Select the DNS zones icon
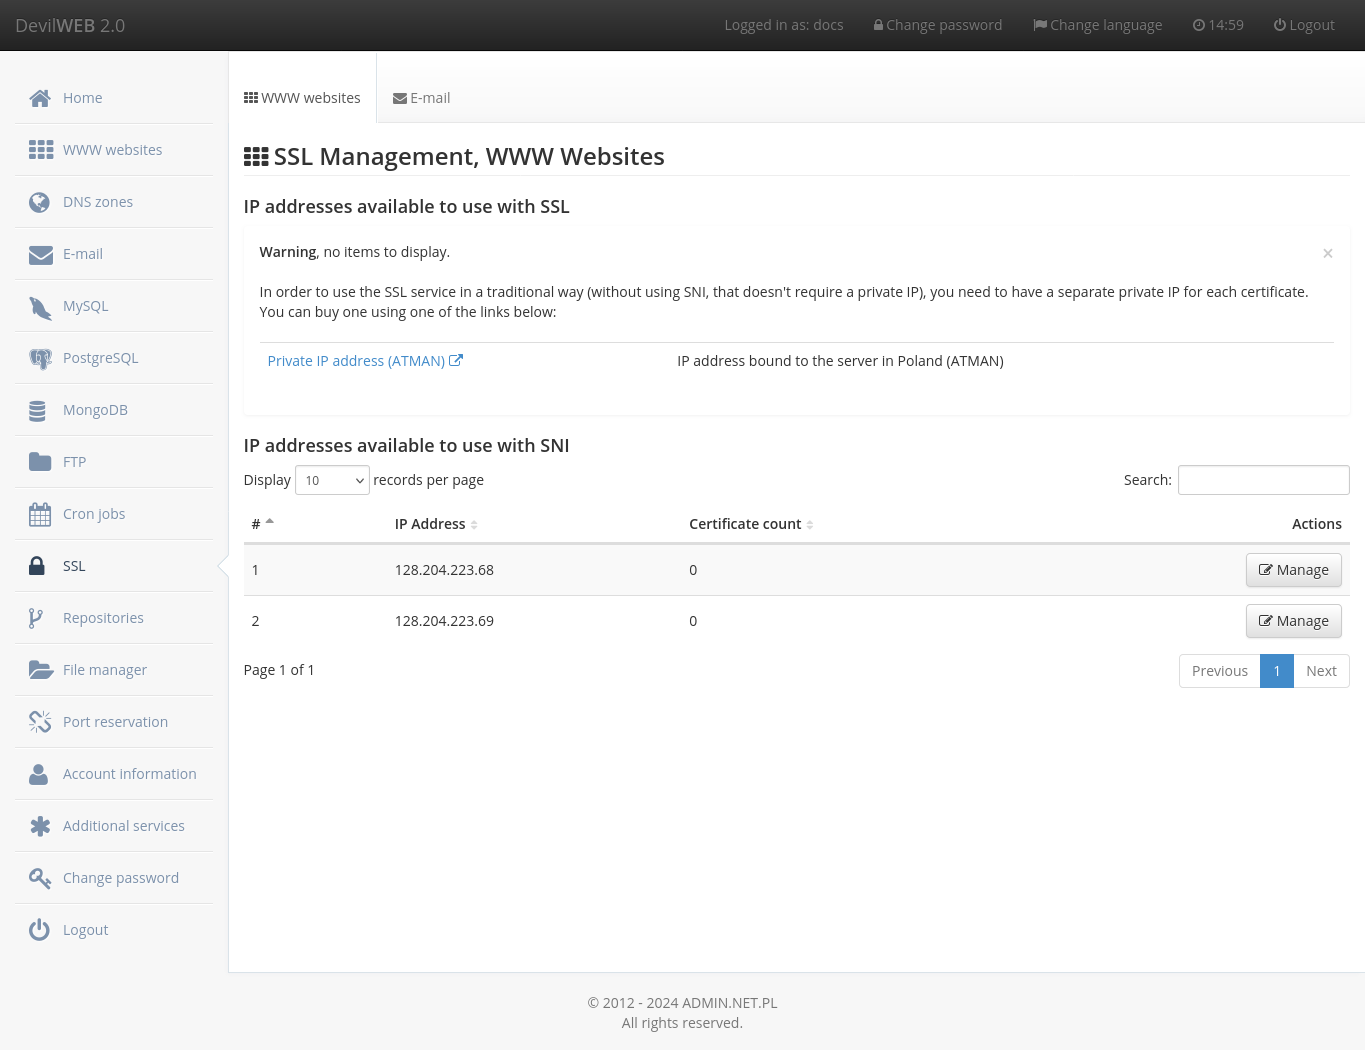Image resolution: width=1365 pixels, height=1050 pixels. (x=40, y=201)
